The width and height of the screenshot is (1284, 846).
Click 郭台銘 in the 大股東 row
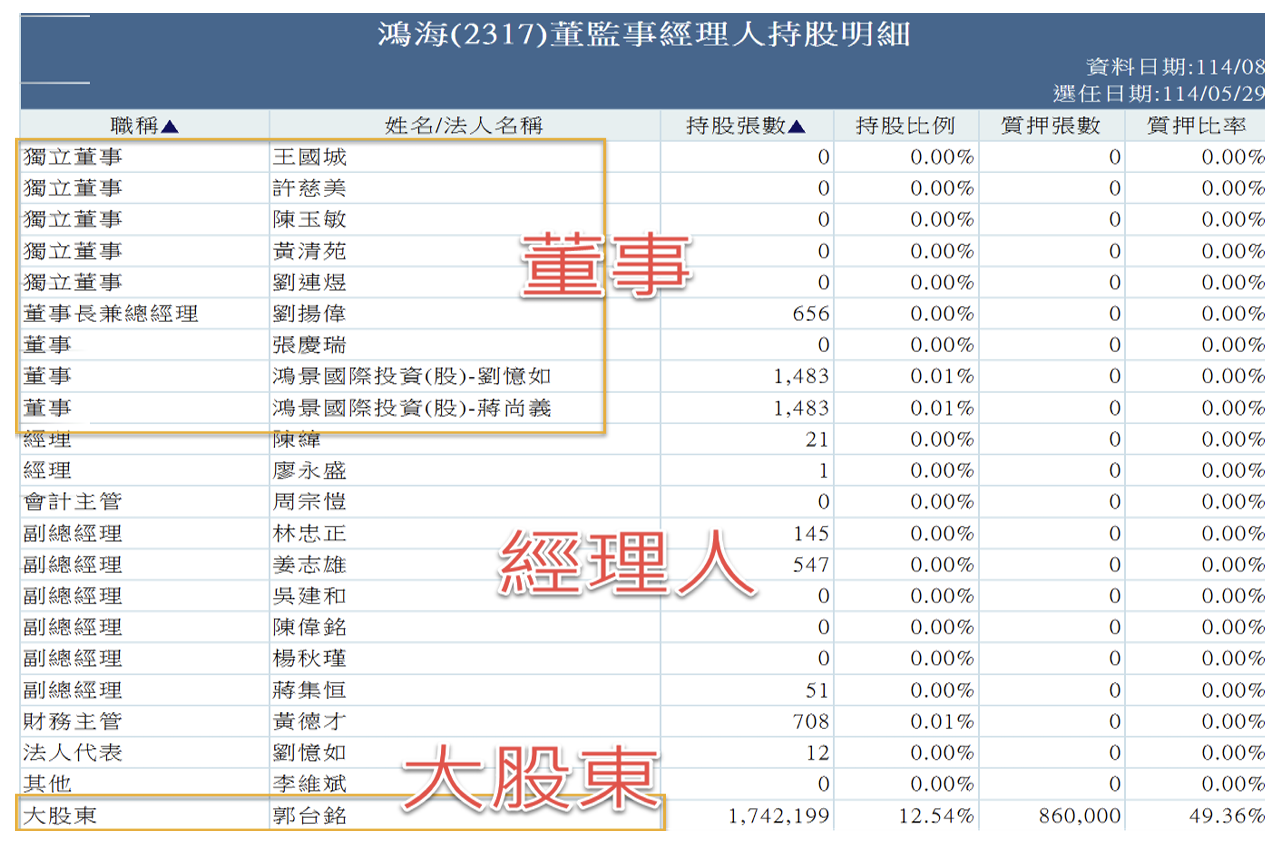pyautogui.click(x=310, y=816)
